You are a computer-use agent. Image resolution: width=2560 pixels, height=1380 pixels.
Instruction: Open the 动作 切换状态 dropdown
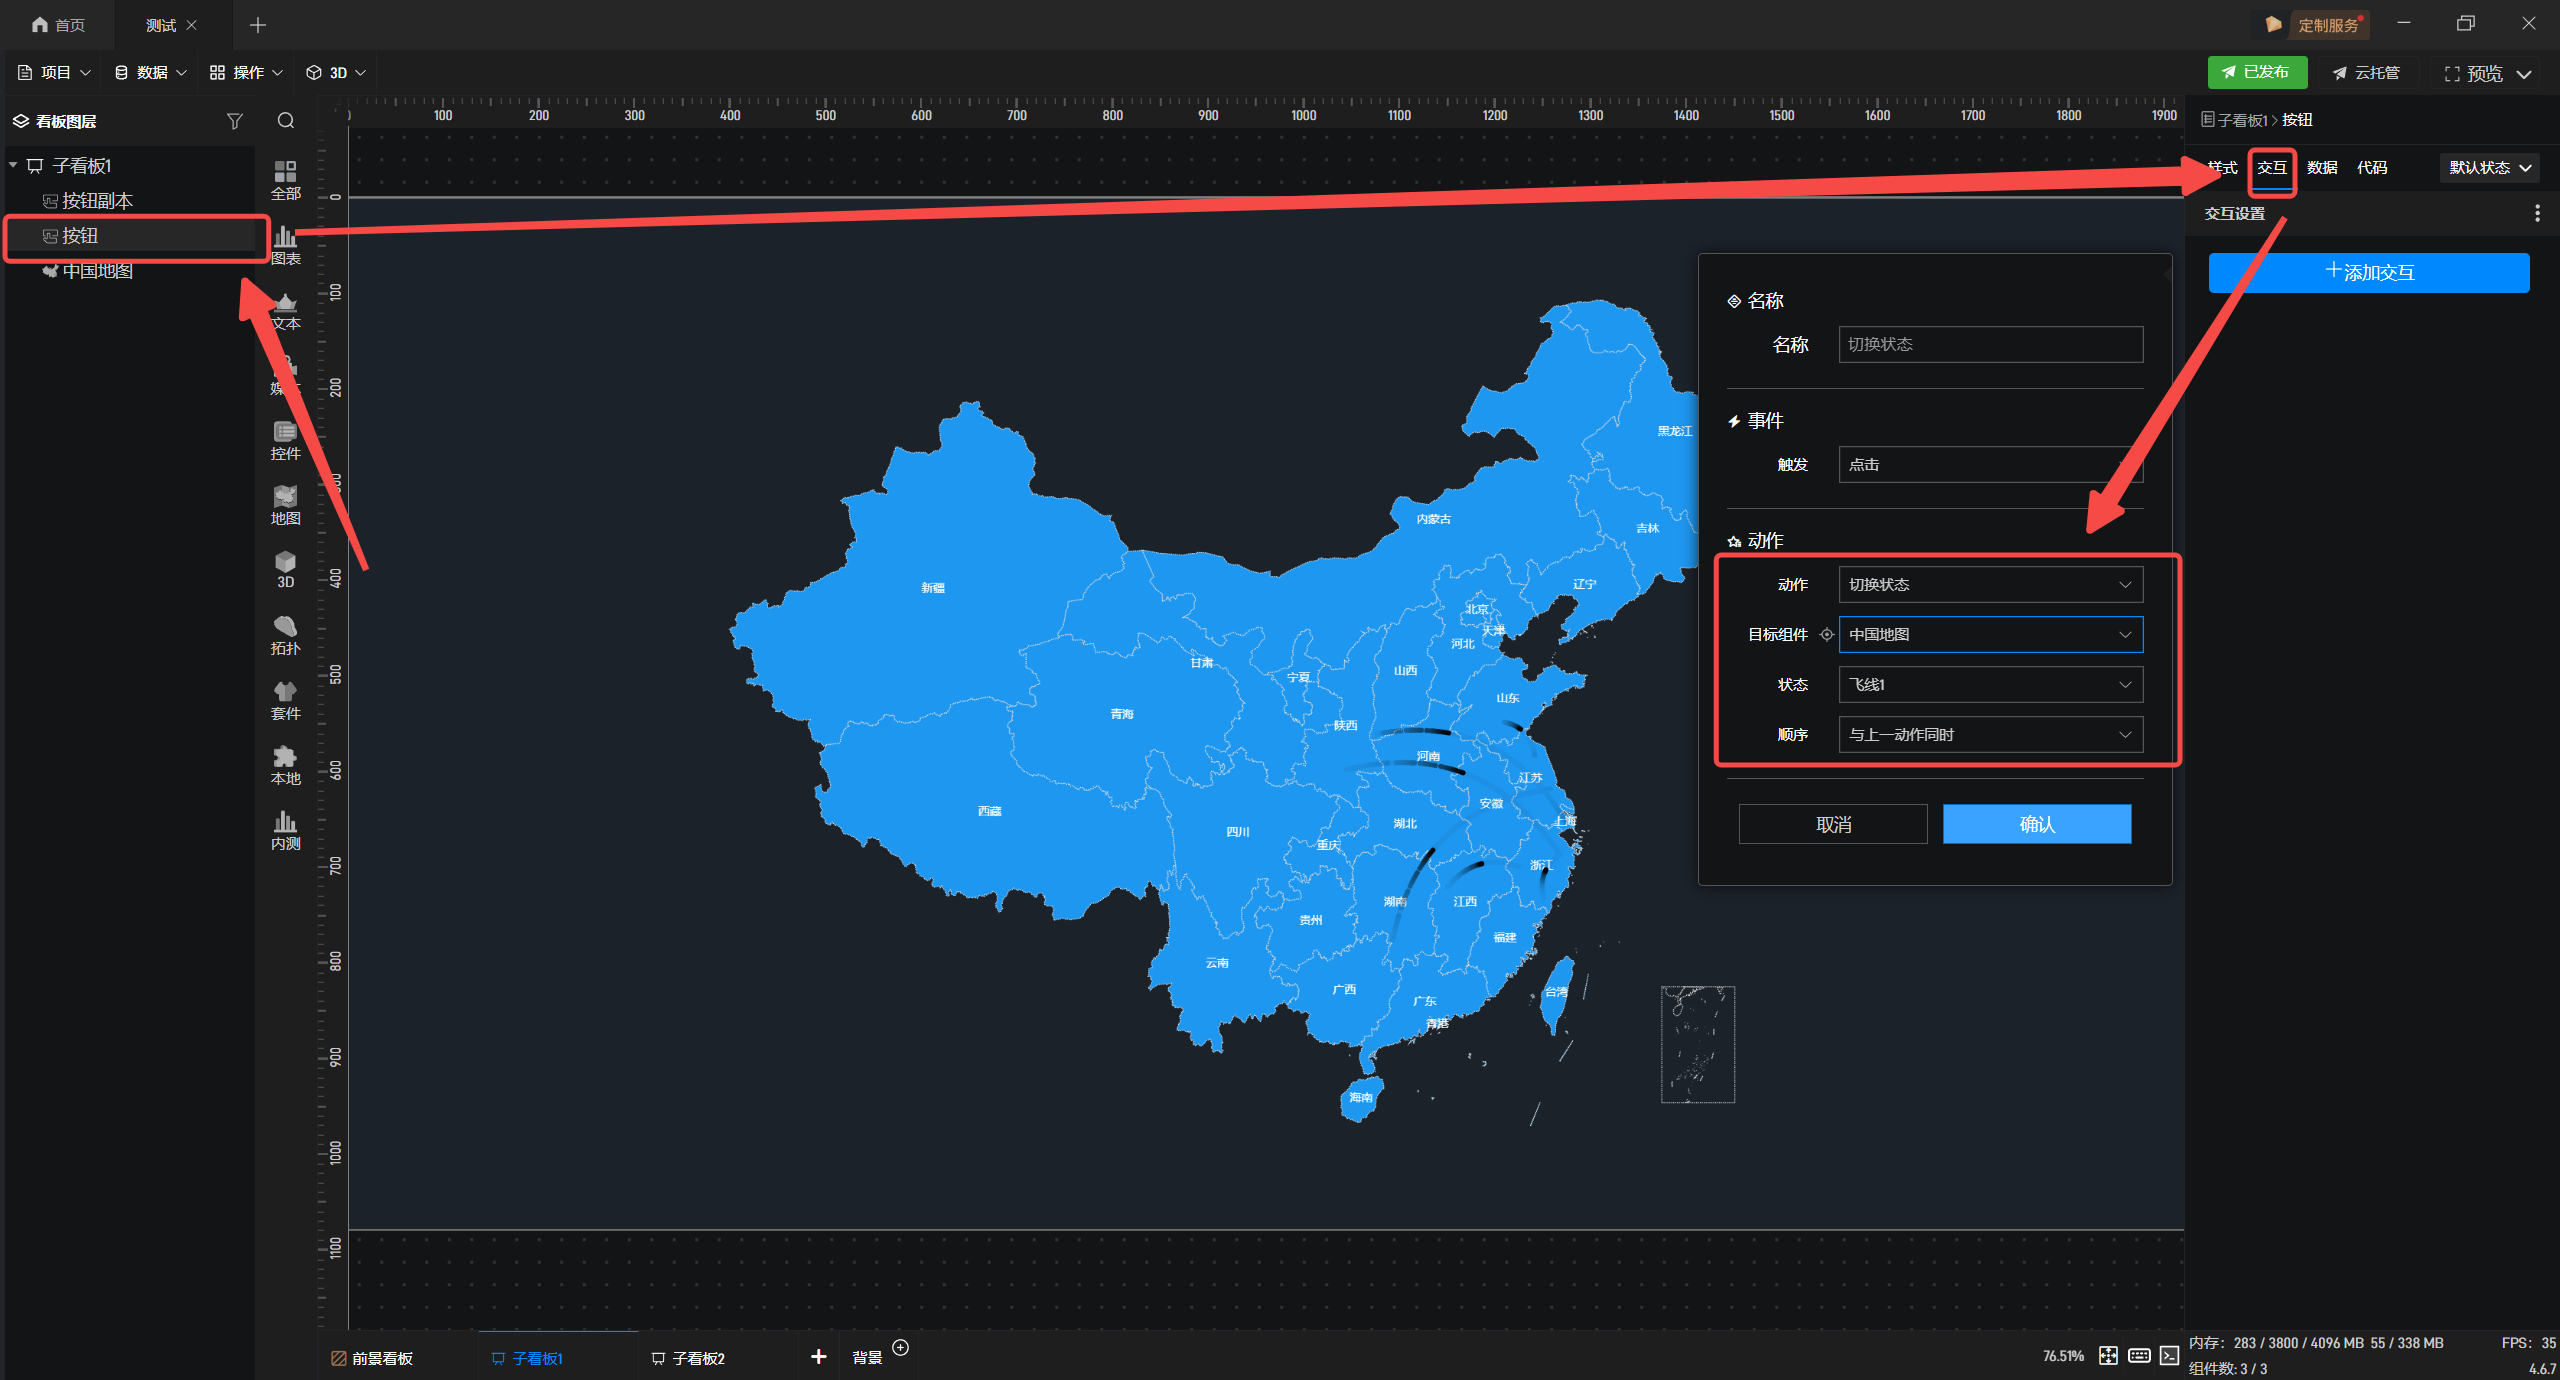[x=1990, y=584]
